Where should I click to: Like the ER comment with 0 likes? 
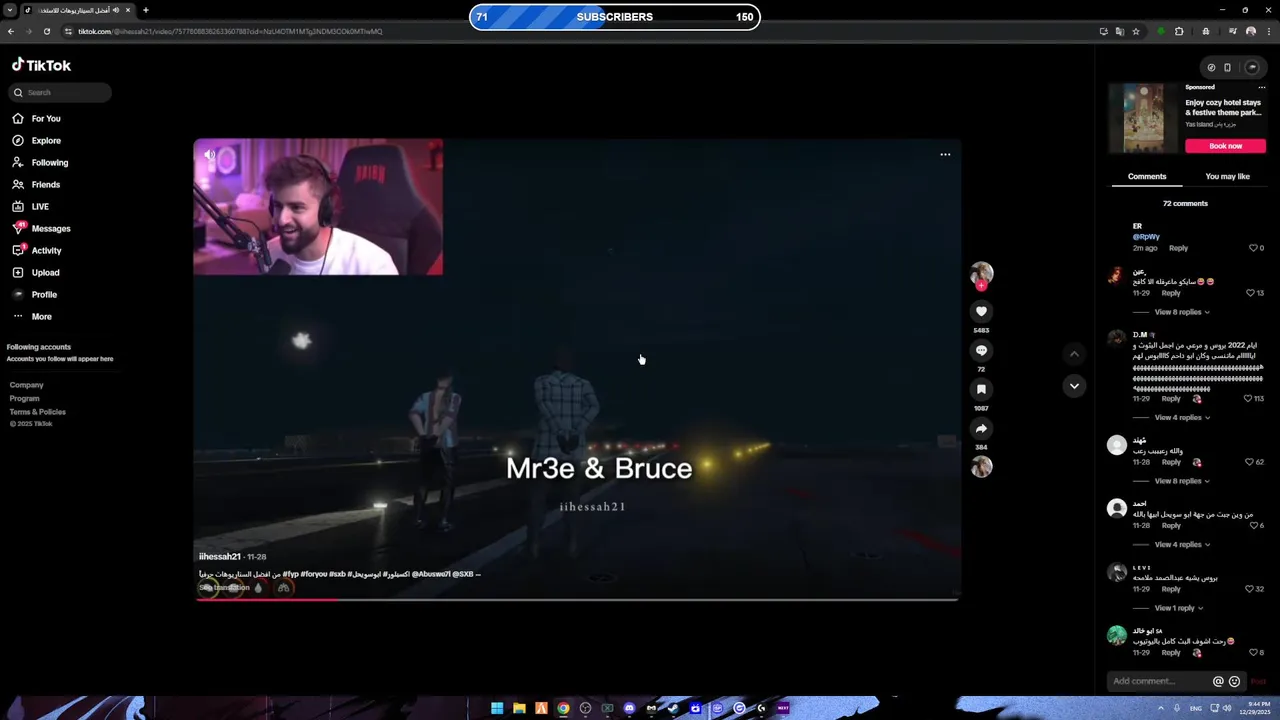click(1253, 248)
